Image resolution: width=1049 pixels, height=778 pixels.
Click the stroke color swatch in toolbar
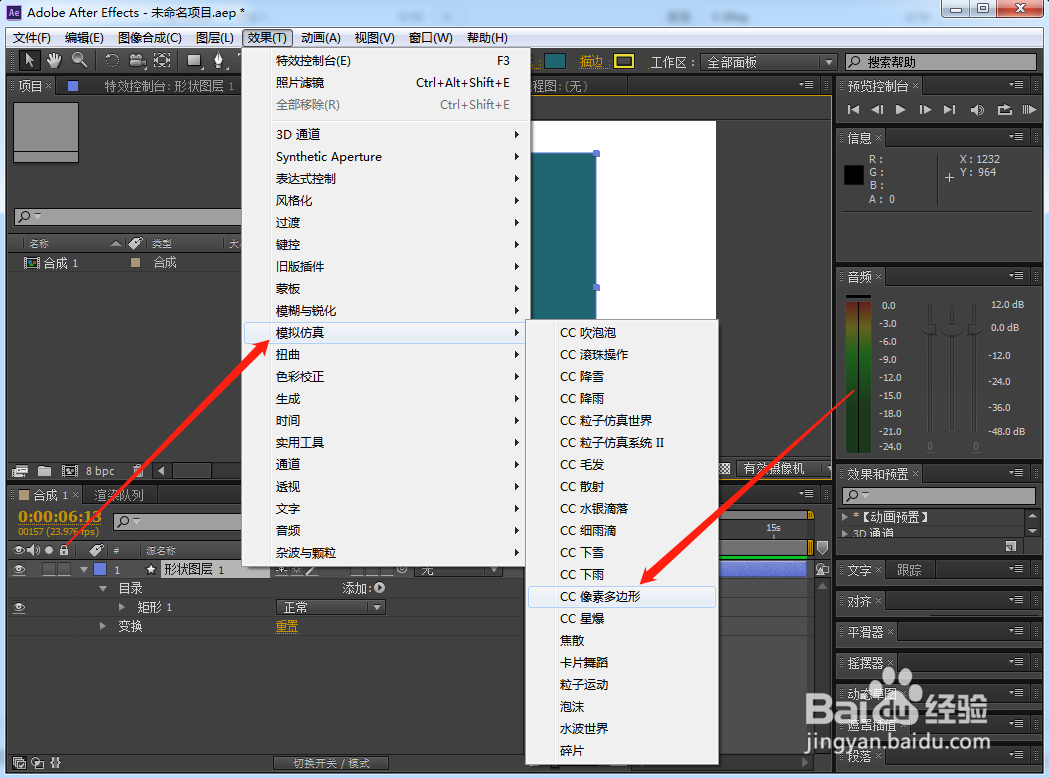[x=624, y=62]
